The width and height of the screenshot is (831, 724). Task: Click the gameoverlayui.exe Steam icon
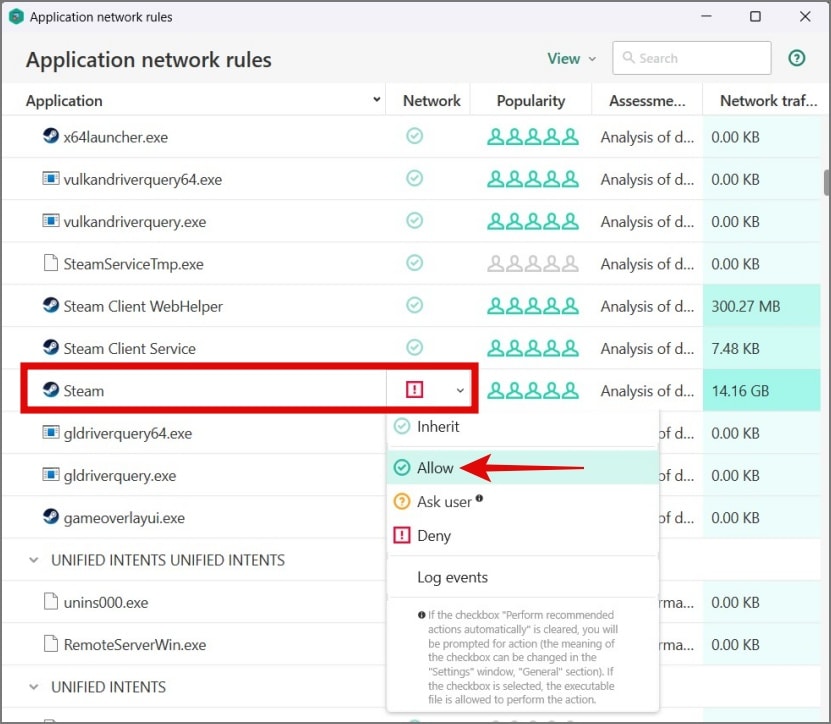click(50, 517)
